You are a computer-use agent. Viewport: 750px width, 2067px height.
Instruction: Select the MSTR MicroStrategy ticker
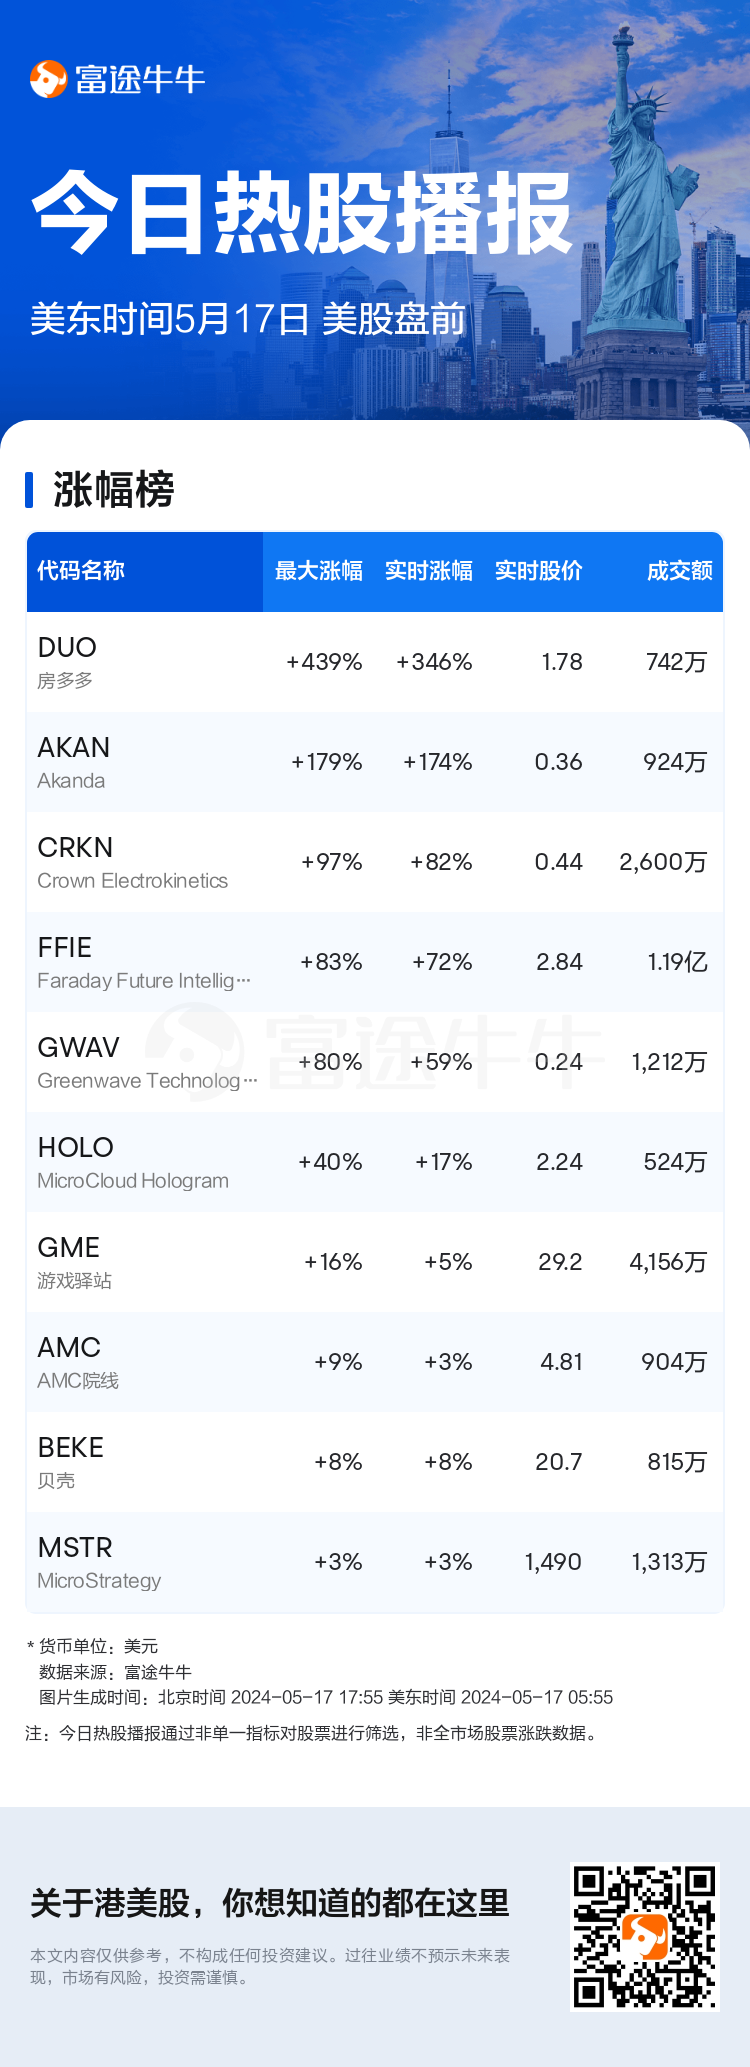75,1548
